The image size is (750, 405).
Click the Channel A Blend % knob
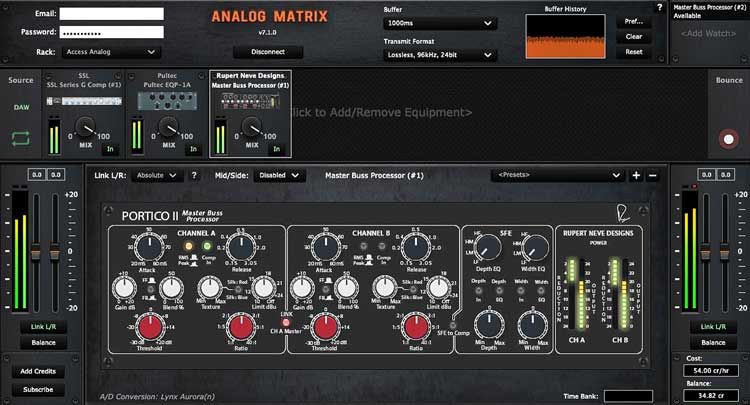171,288
